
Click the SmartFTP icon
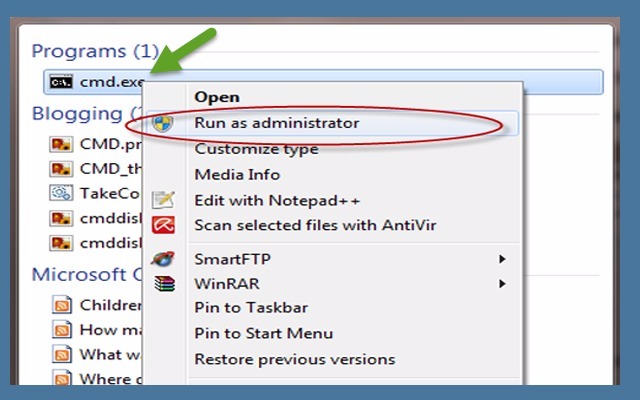pos(163,259)
